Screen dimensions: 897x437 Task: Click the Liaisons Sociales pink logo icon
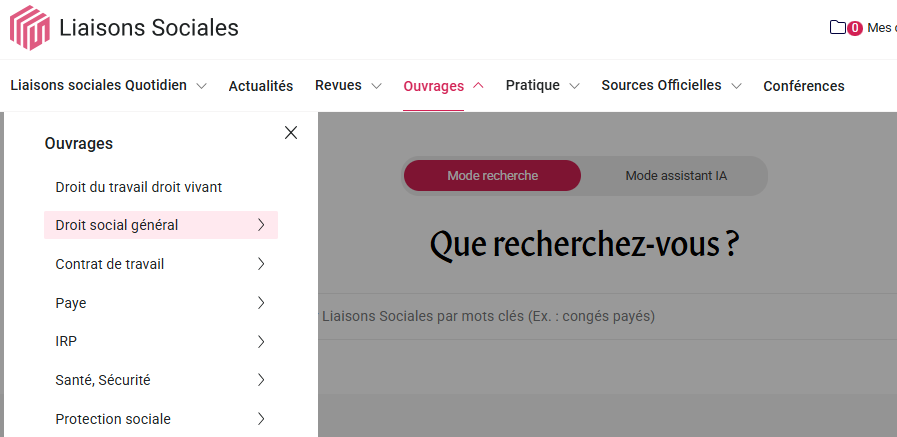(x=30, y=27)
